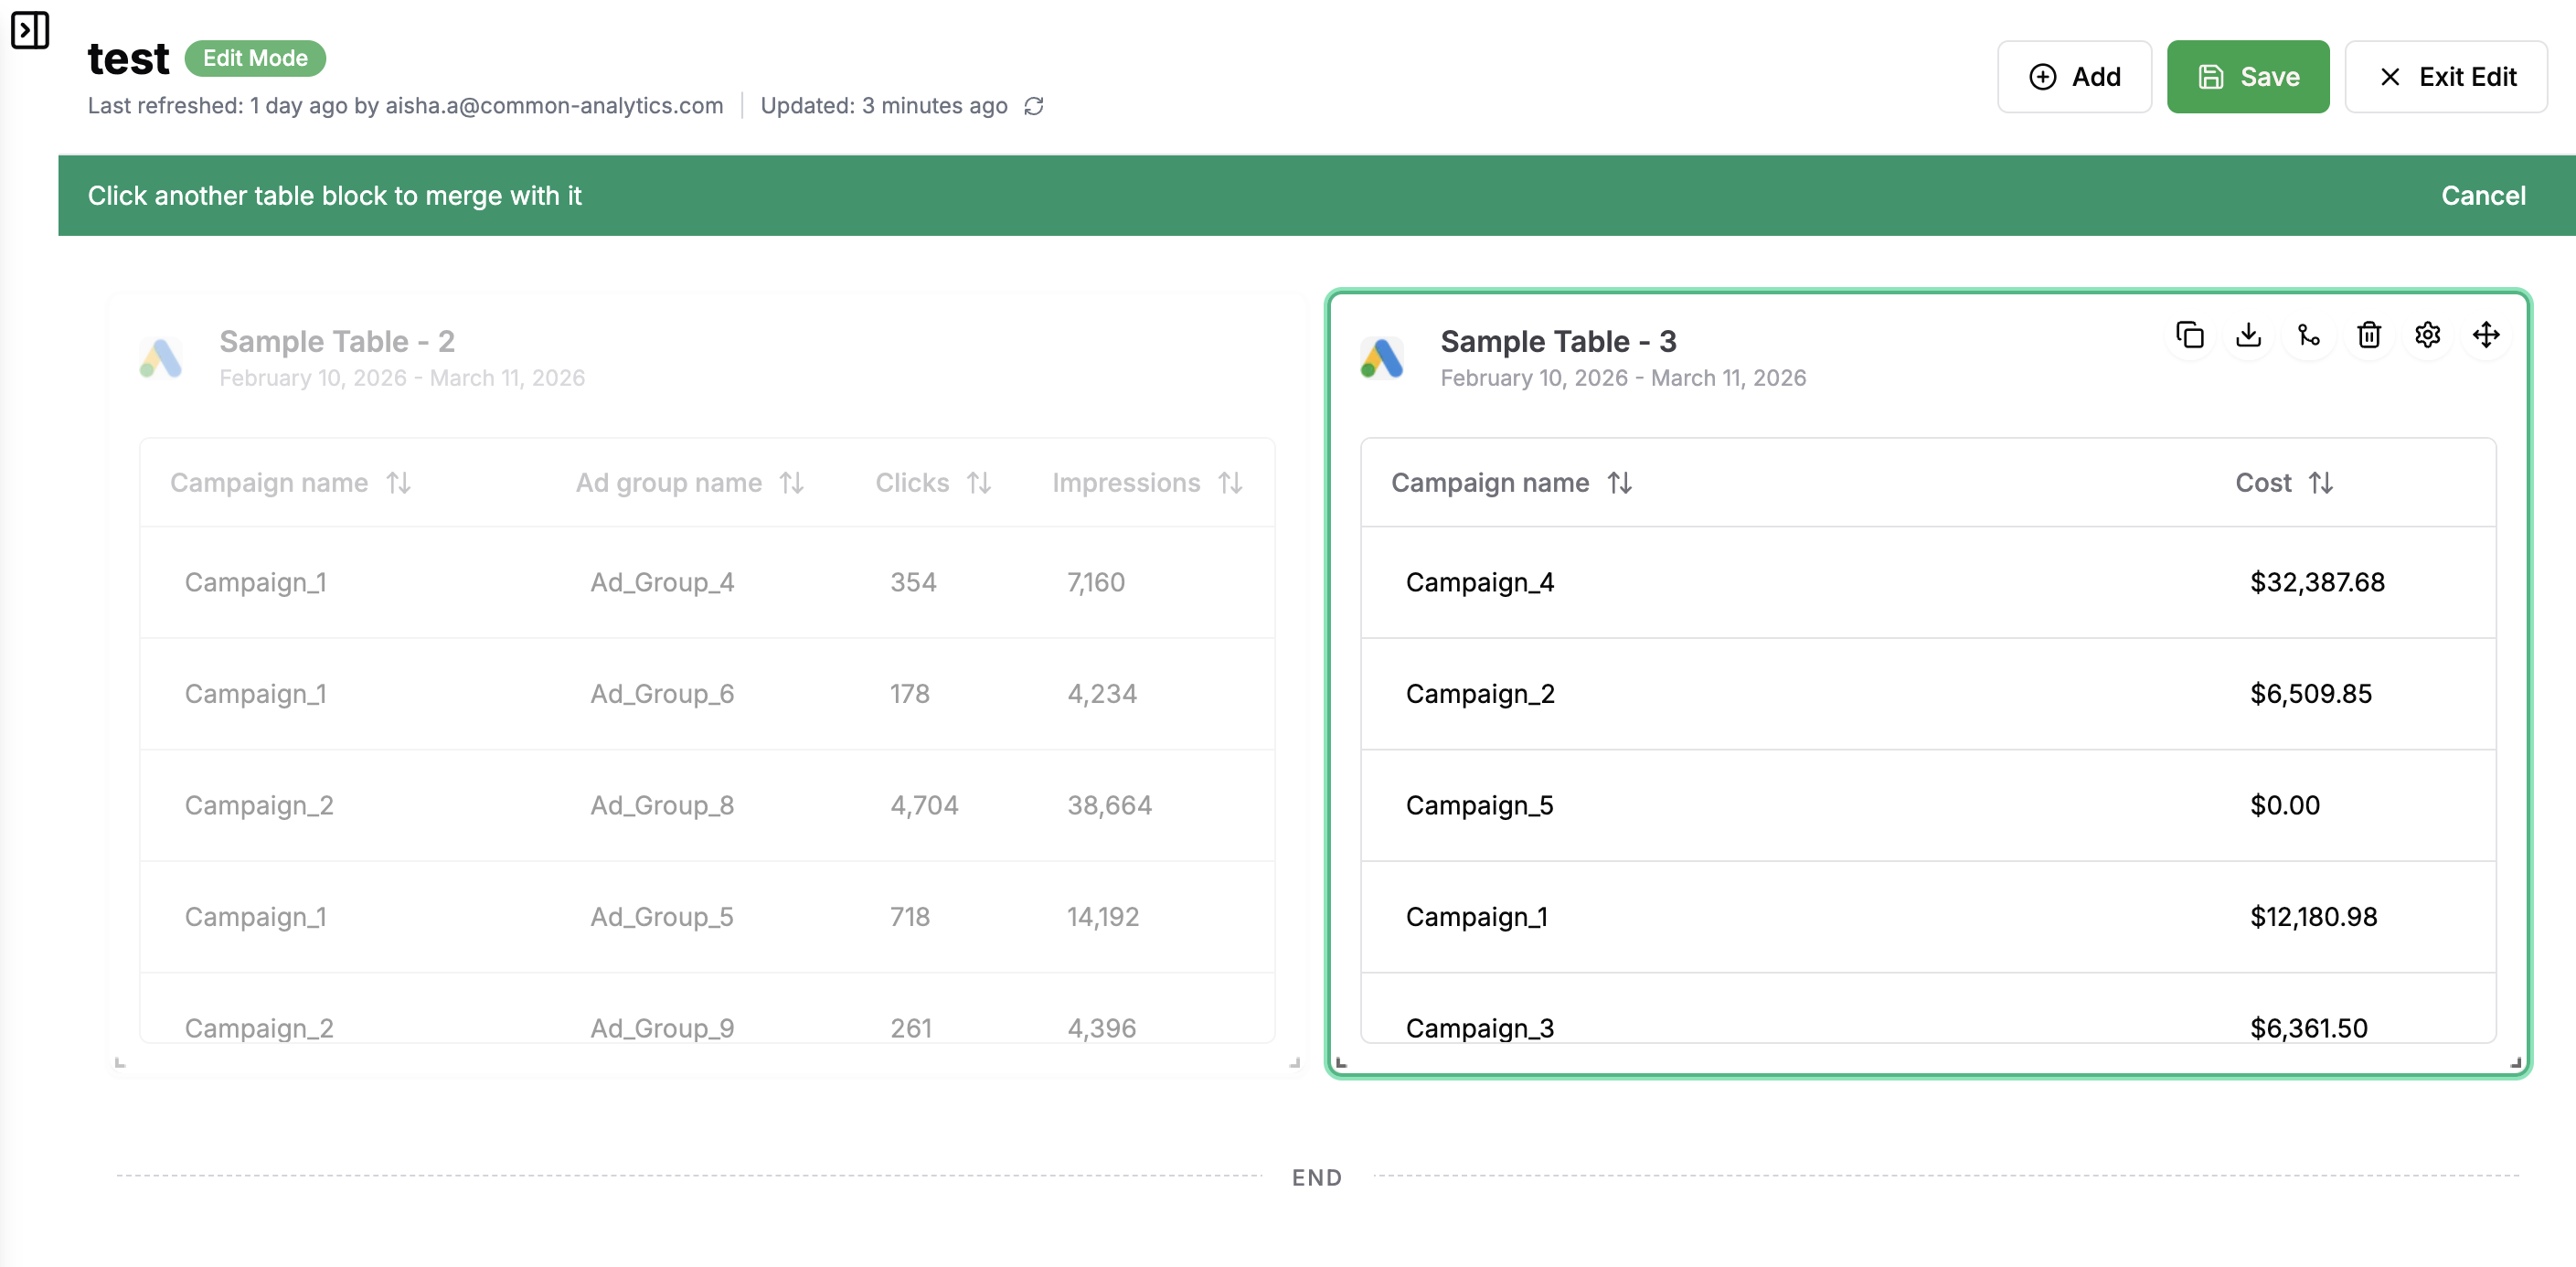Open the Add block menu
2576x1267 pixels.
click(2074, 77)
